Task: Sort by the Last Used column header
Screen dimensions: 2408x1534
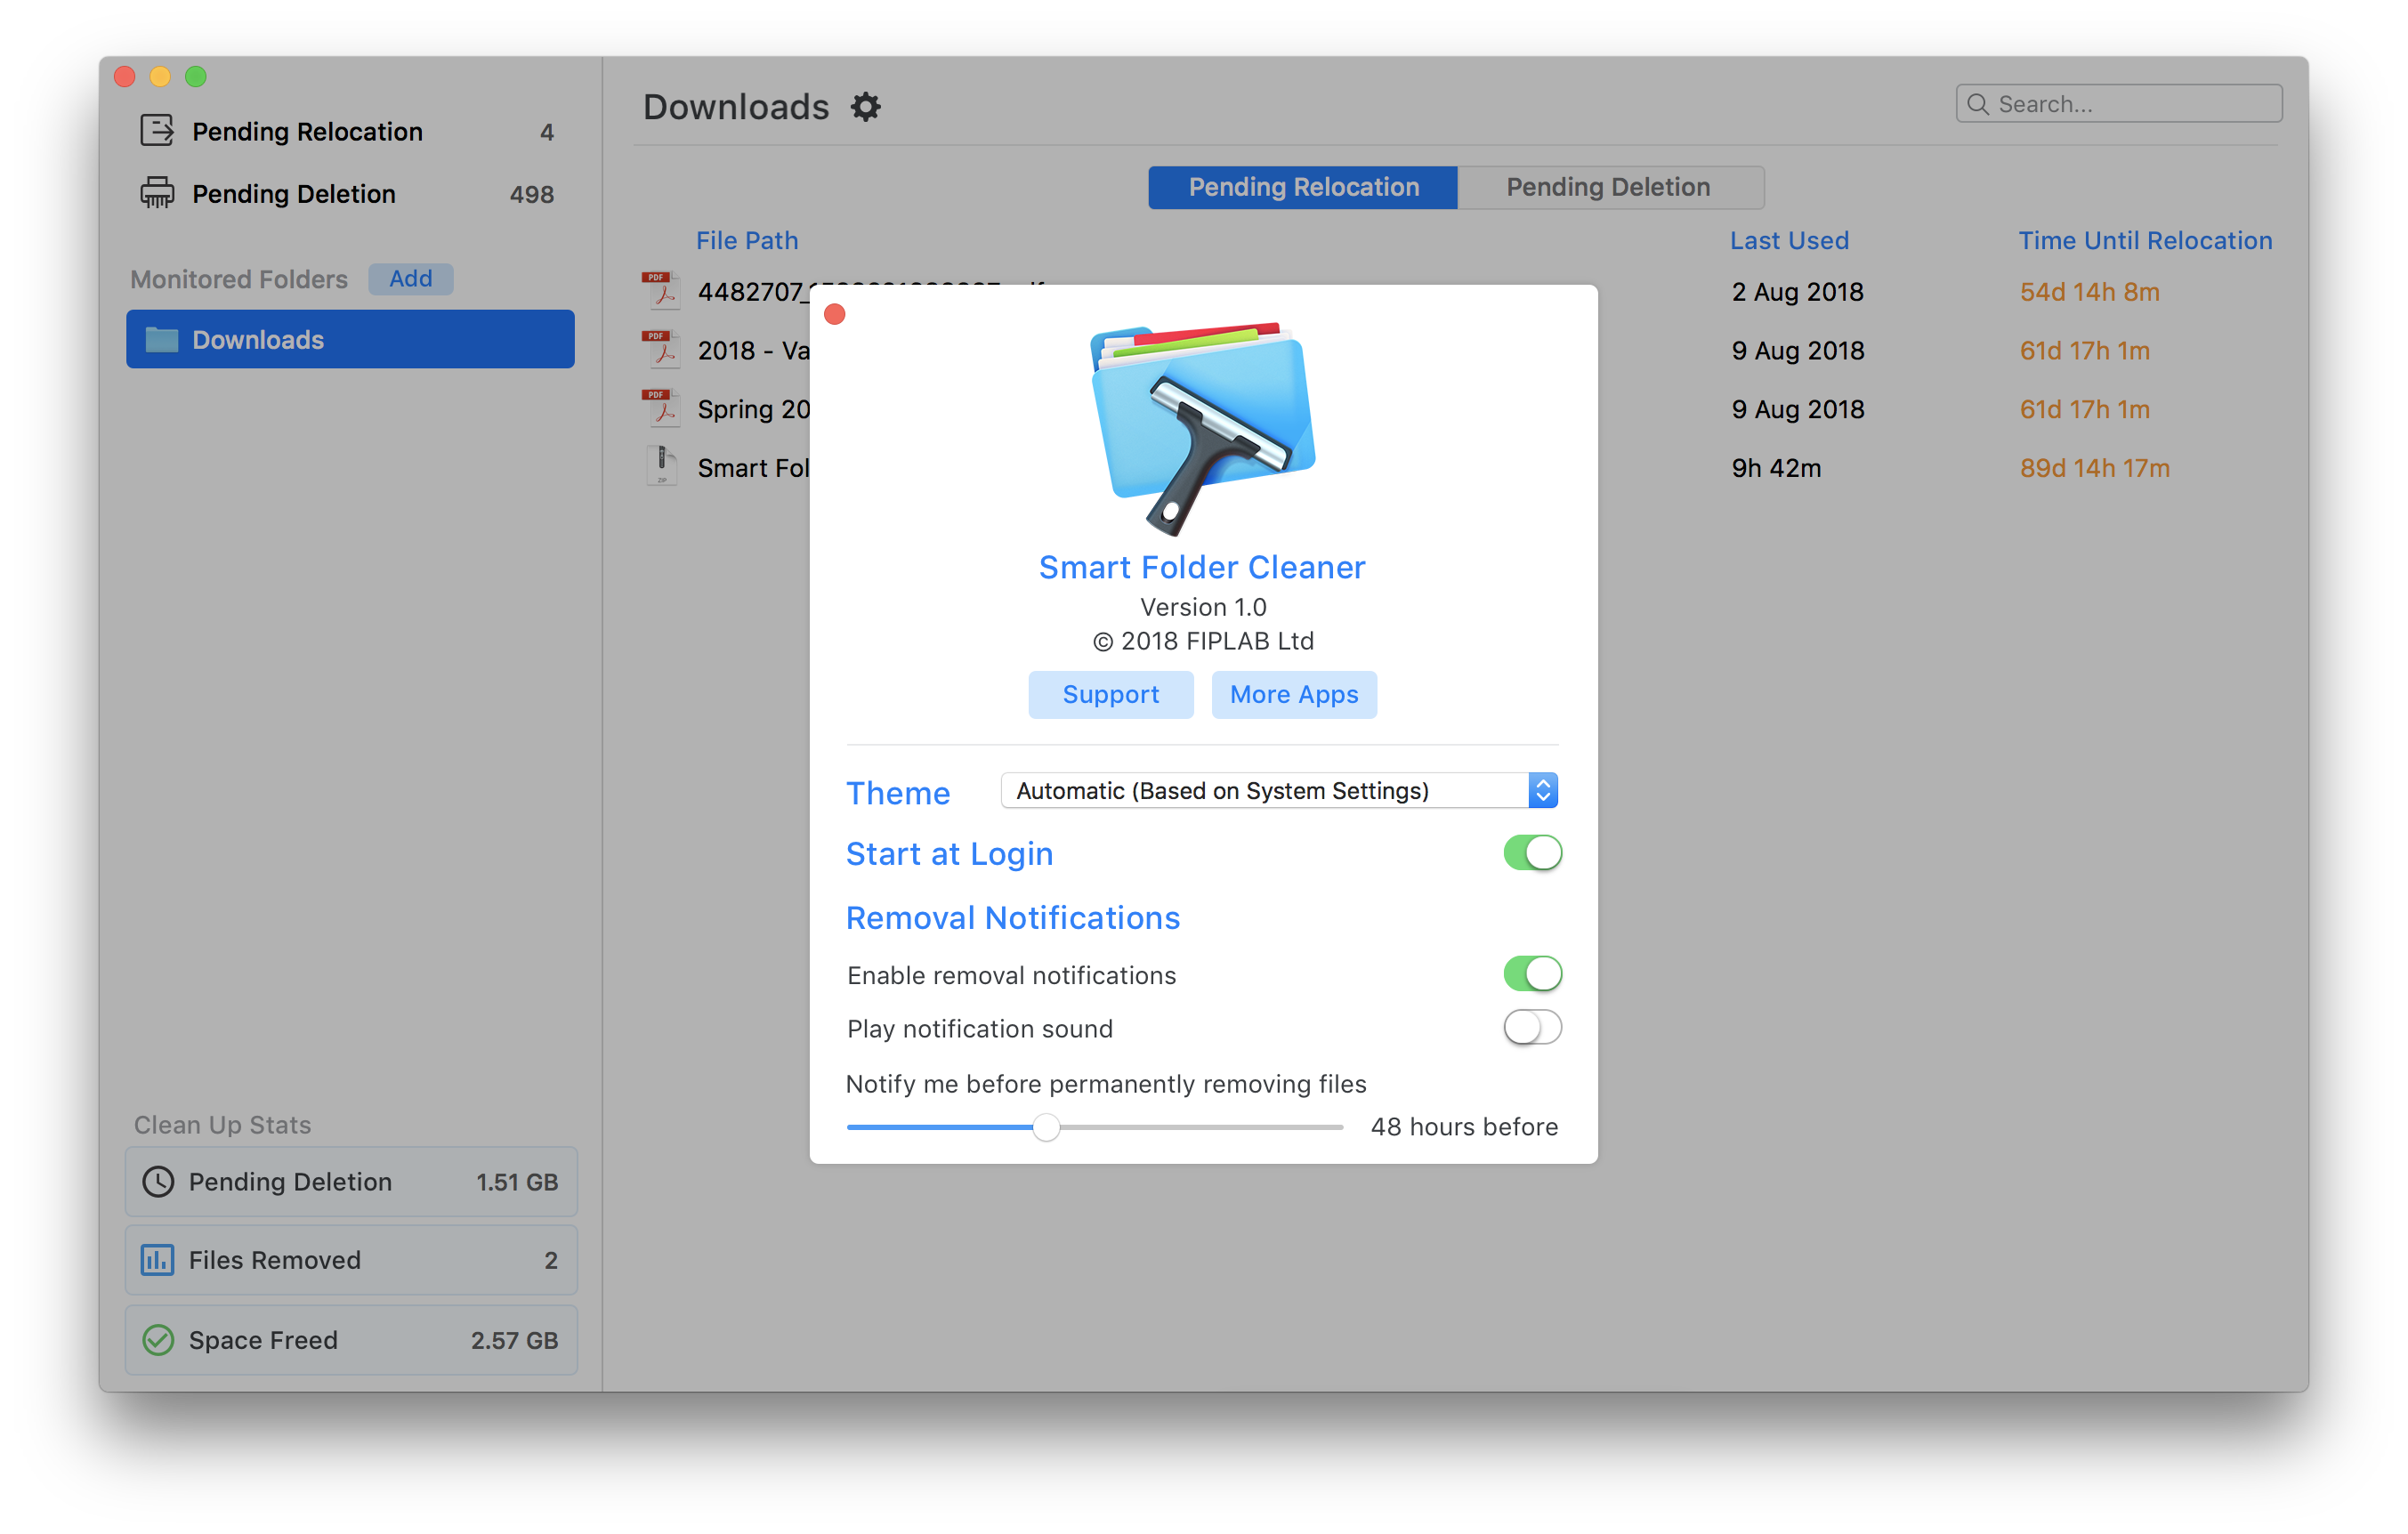Action: (x=1789, y=241)
